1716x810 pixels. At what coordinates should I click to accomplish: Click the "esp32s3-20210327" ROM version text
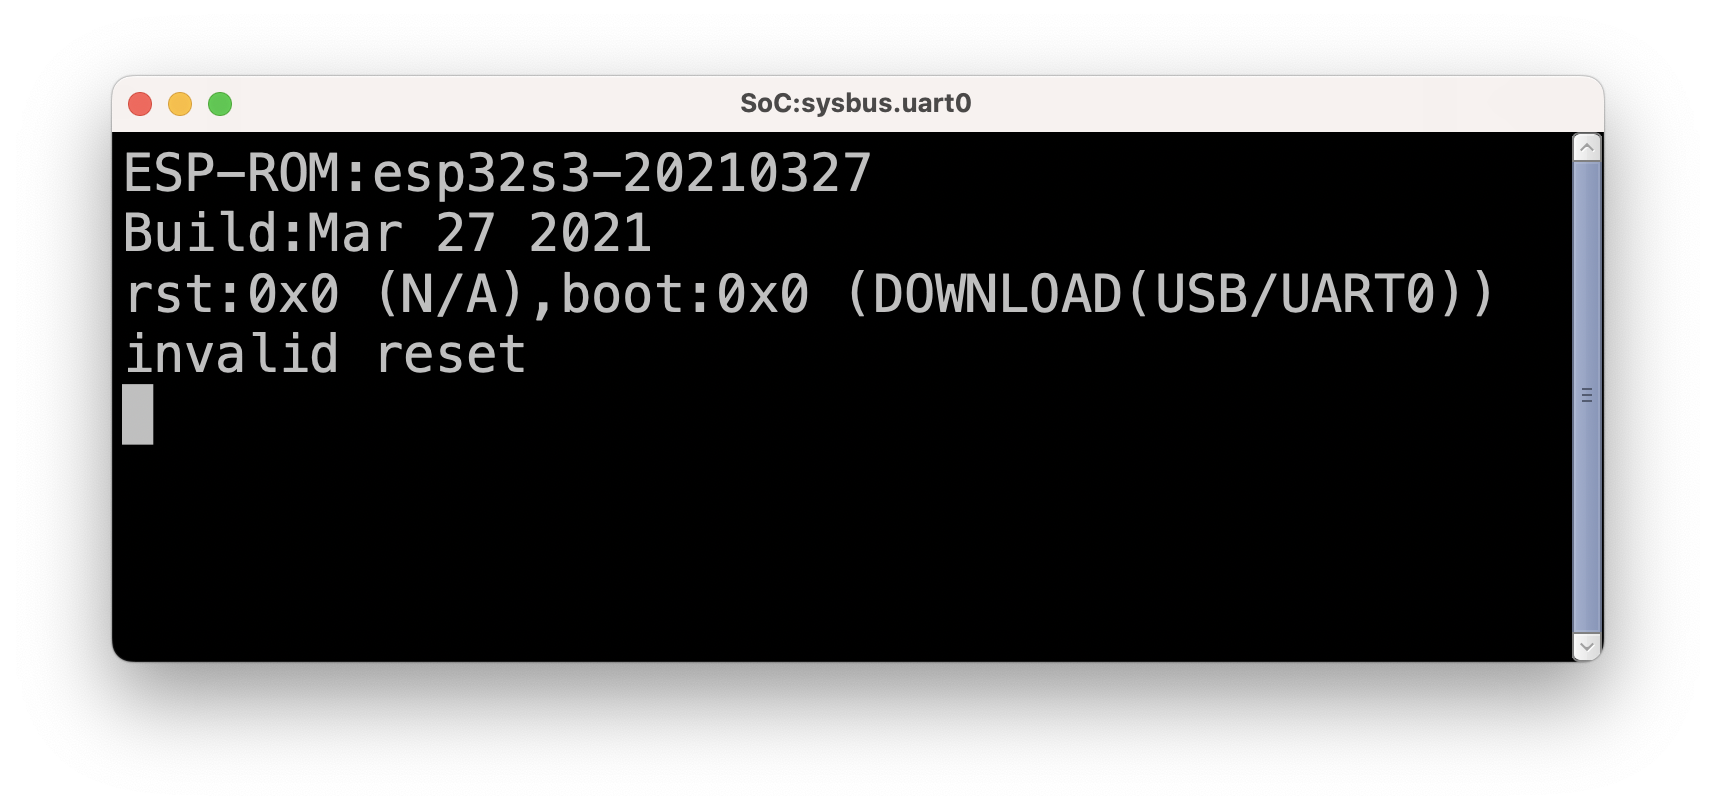coord(621,174)
